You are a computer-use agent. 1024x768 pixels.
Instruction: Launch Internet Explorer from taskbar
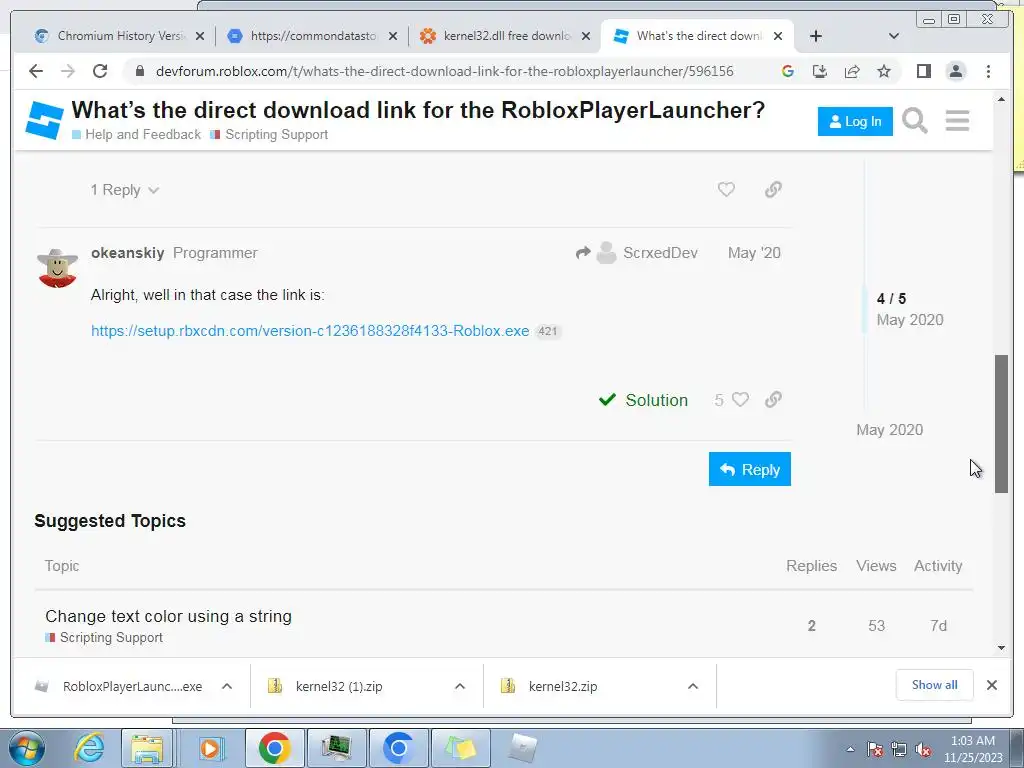pyautogui.click(x=89, y=748)
